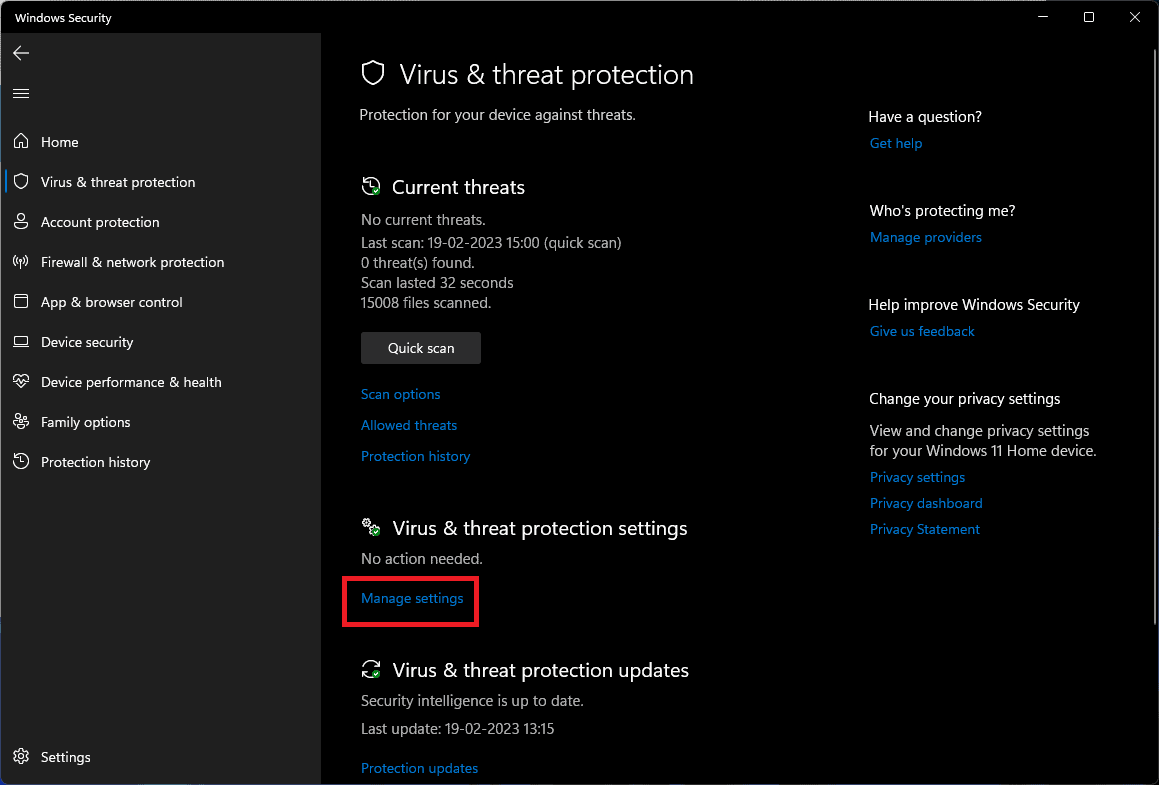
Task: Click the Device security laptop icon
Action: pos(21,342)
